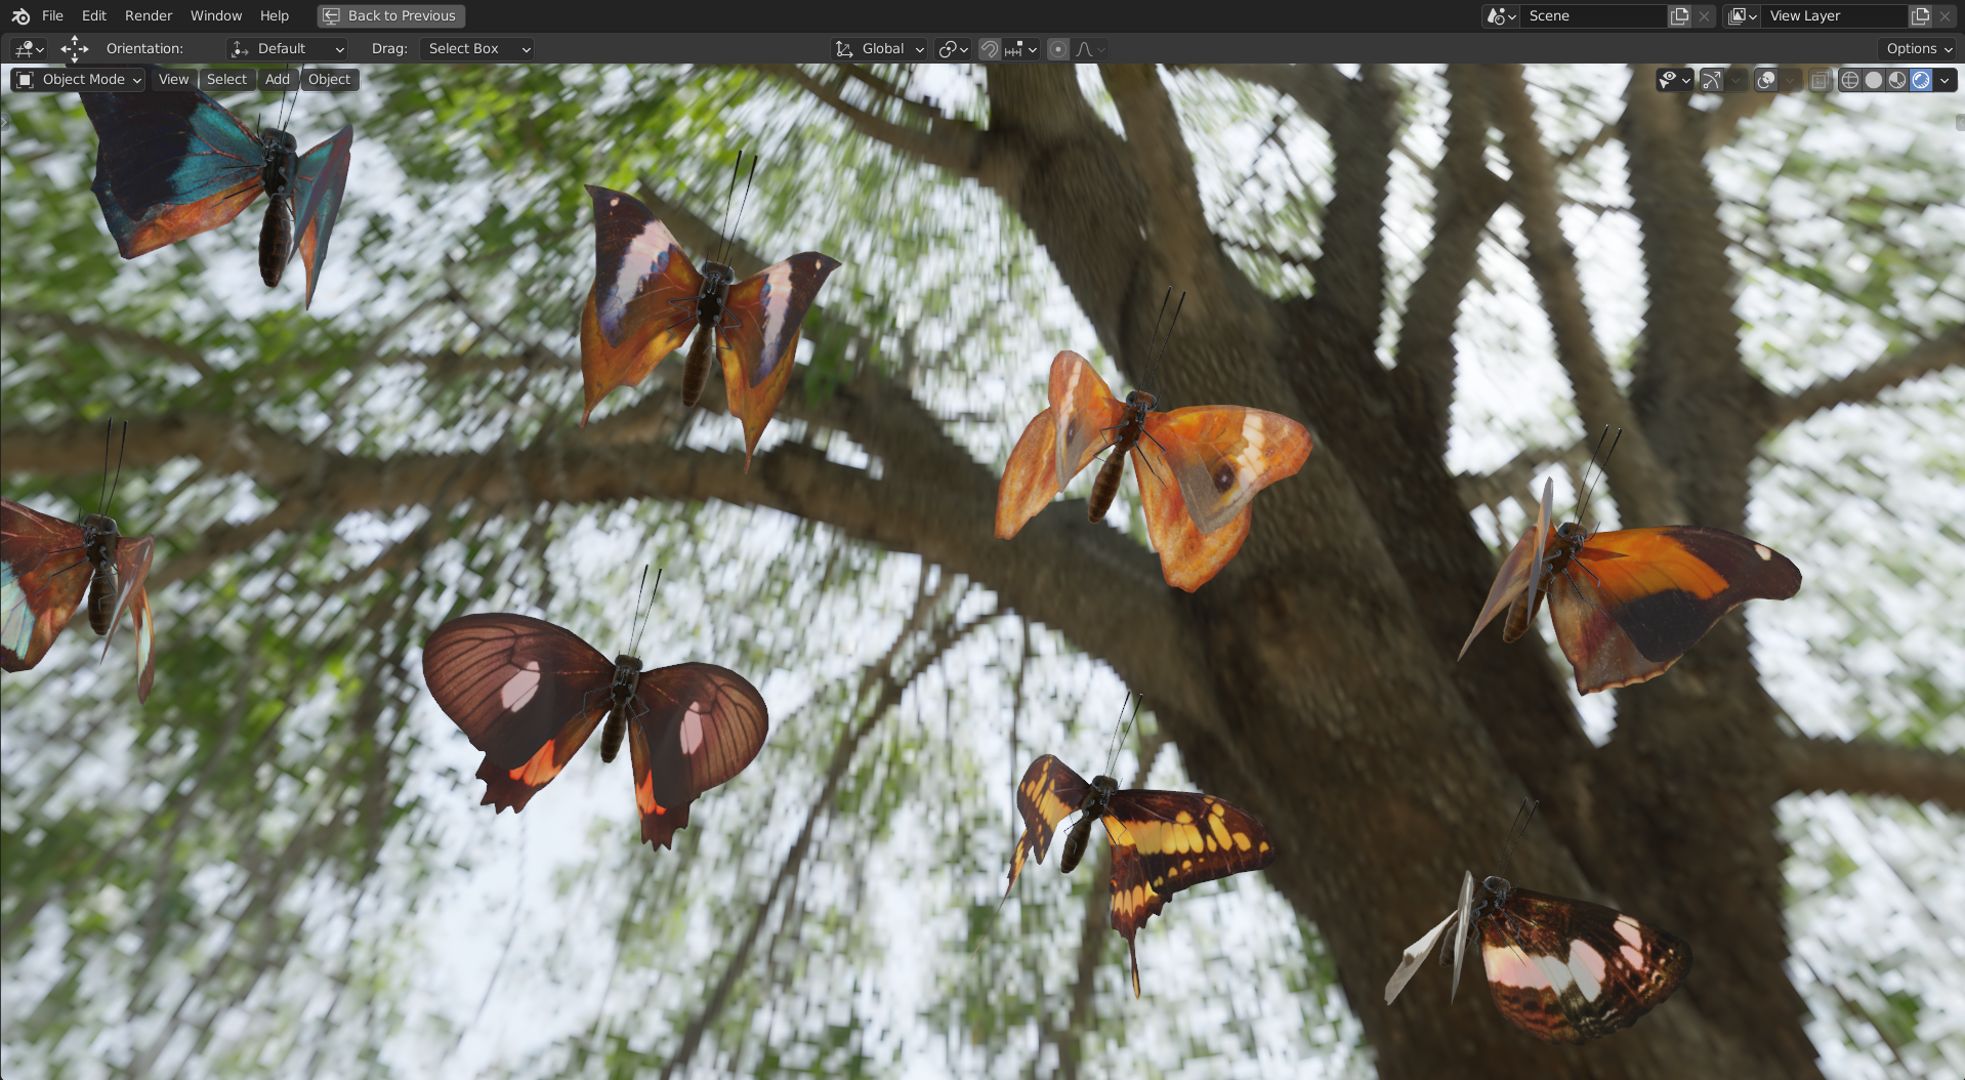Switch to material preview shading
This screenshot has width=1965, height=1080.
pyautogui.click(x=1897, y=80)
